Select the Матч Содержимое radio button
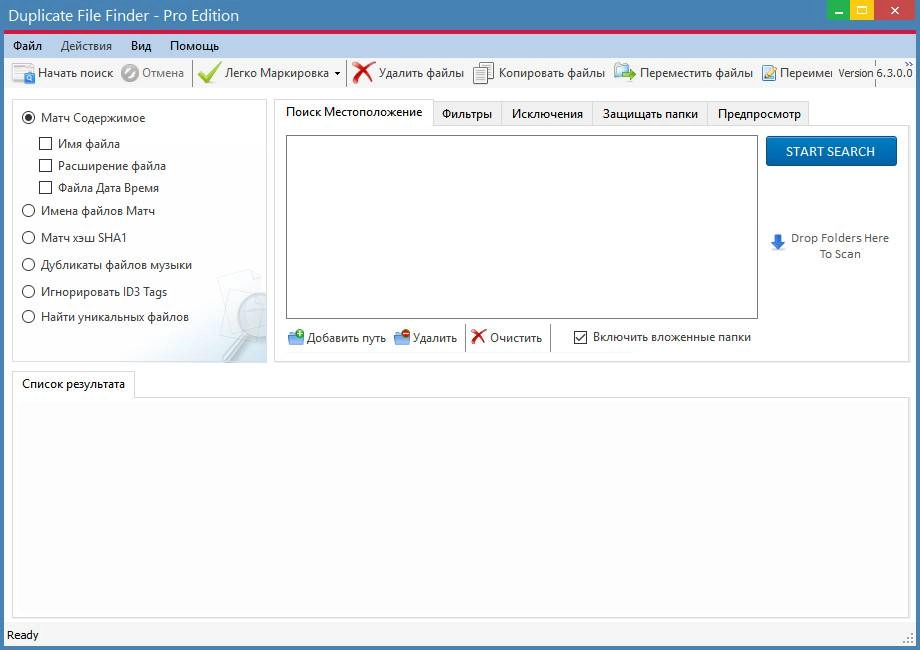 click(x=28, y=118)
